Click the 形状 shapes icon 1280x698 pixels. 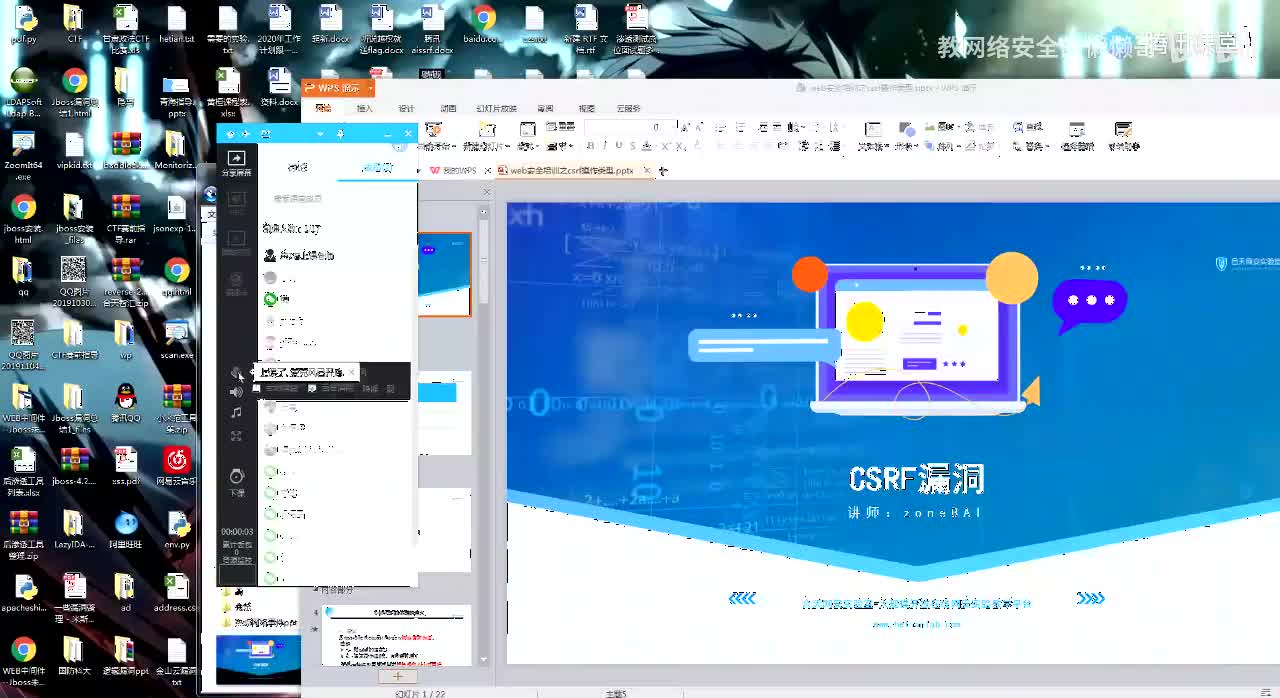[x=907, y=129]
